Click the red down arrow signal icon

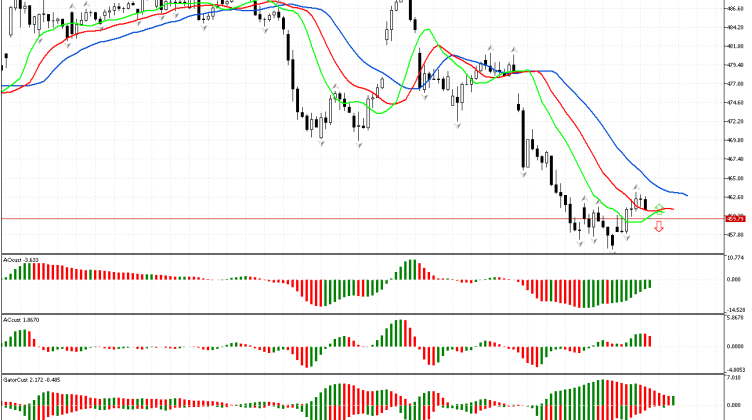click(x=659, y=228)
